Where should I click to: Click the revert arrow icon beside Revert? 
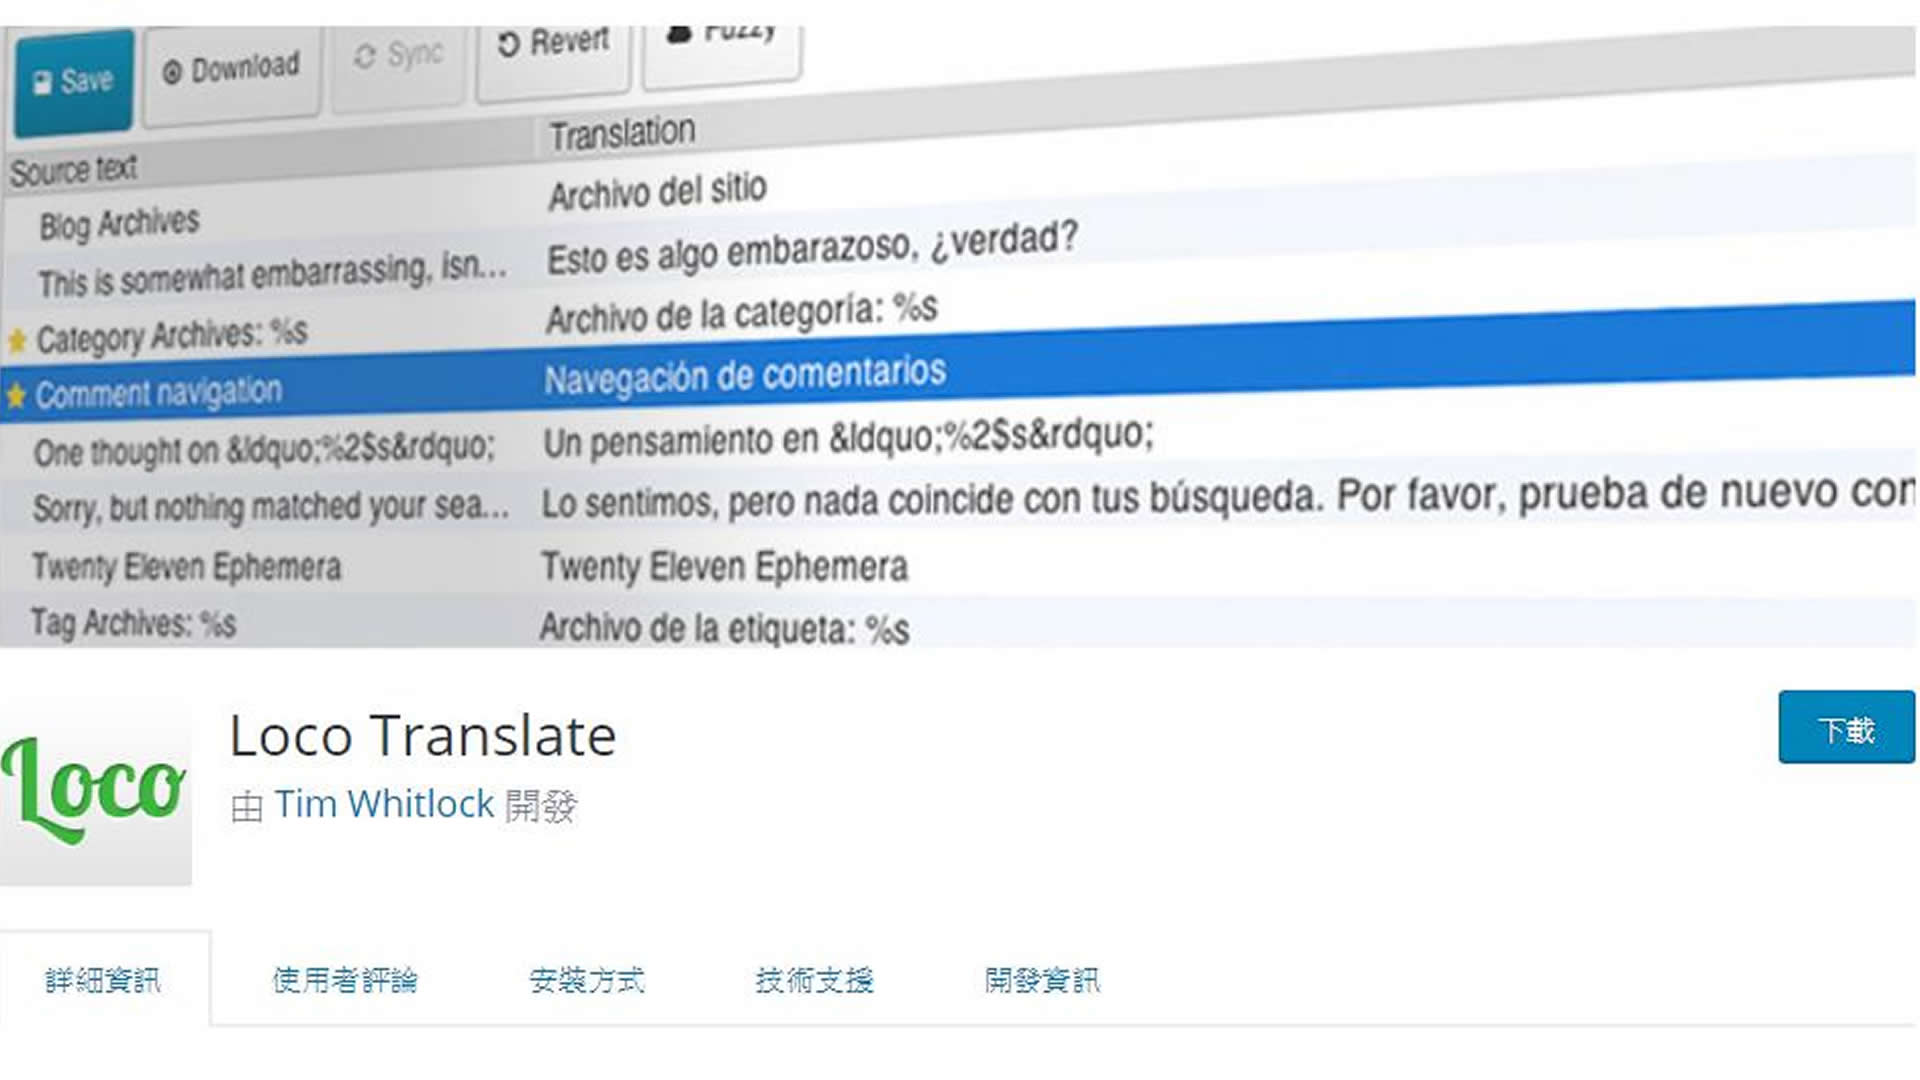pos(509,45)
